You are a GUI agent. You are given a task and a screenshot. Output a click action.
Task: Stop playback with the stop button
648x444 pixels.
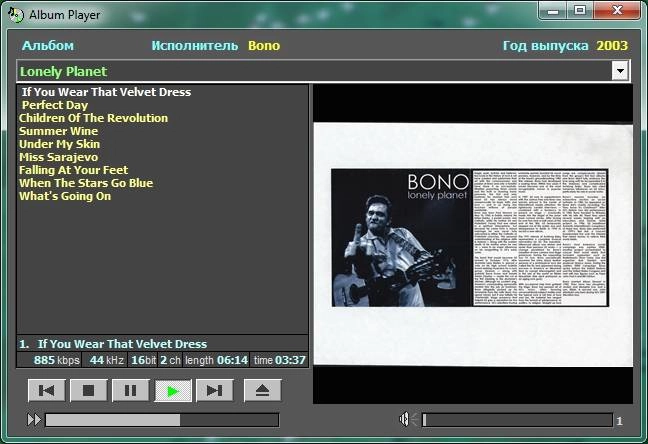(x=88, y=390)
